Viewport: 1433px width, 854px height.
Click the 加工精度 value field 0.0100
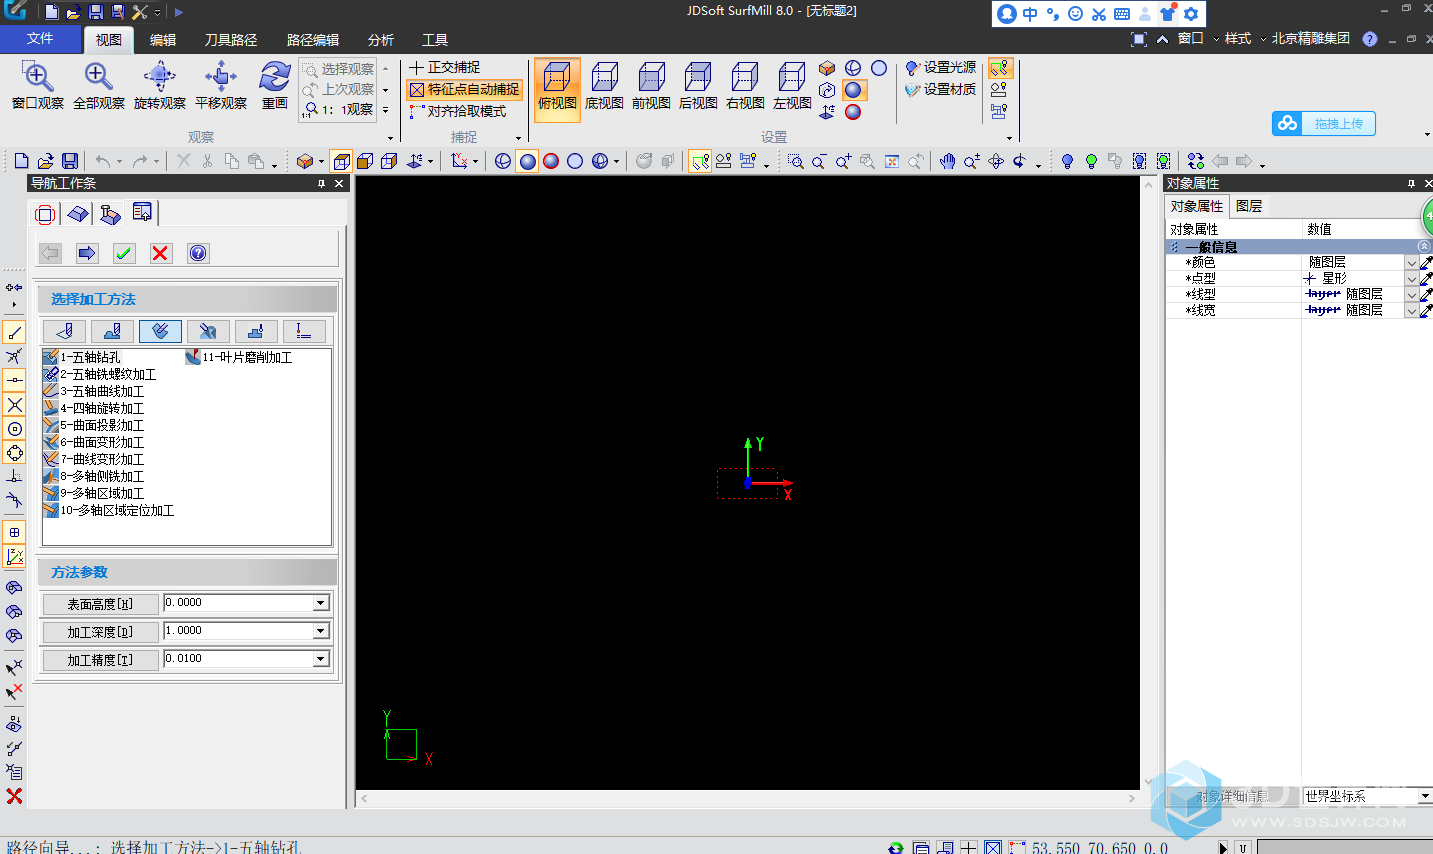tap(238, 659)
